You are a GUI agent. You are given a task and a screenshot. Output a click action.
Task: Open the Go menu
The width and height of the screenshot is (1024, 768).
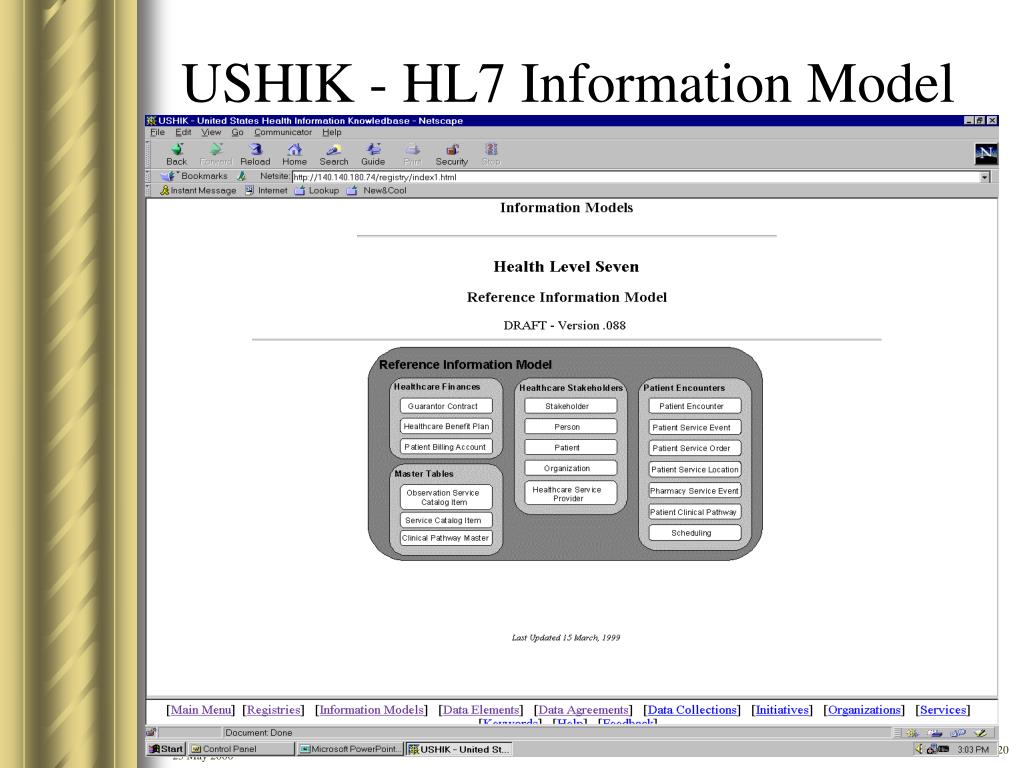point(237,132)
